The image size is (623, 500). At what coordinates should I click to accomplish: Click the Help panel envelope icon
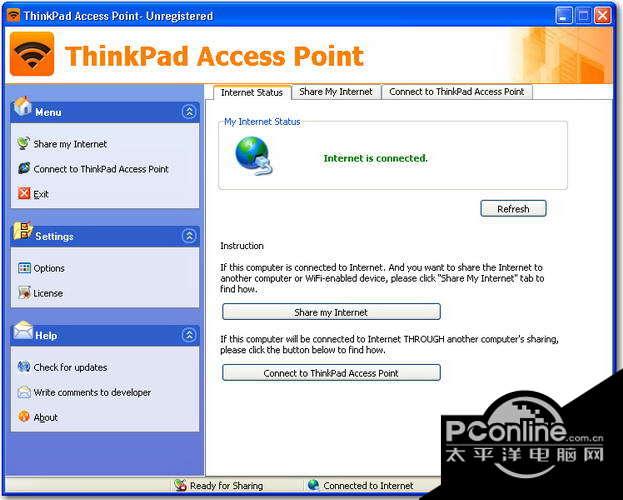[x=23, y=330]
